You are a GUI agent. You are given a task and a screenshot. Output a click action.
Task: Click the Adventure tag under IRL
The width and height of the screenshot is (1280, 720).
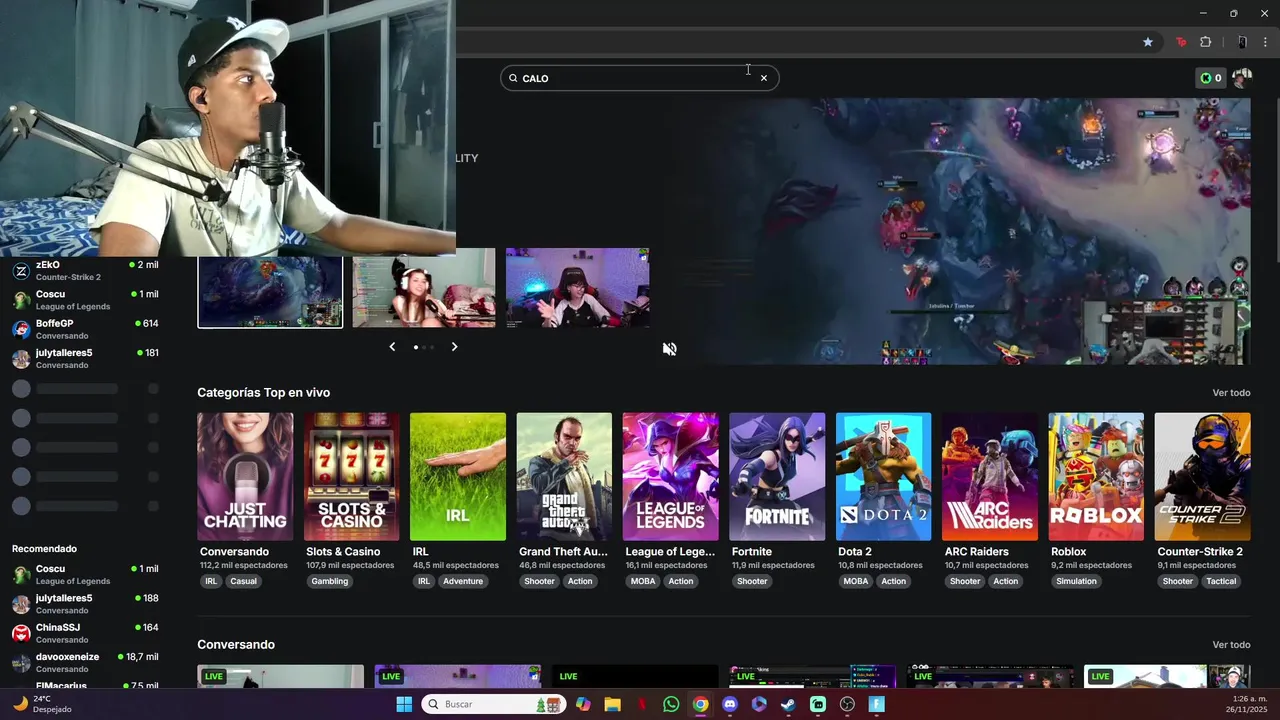[463, 581]
